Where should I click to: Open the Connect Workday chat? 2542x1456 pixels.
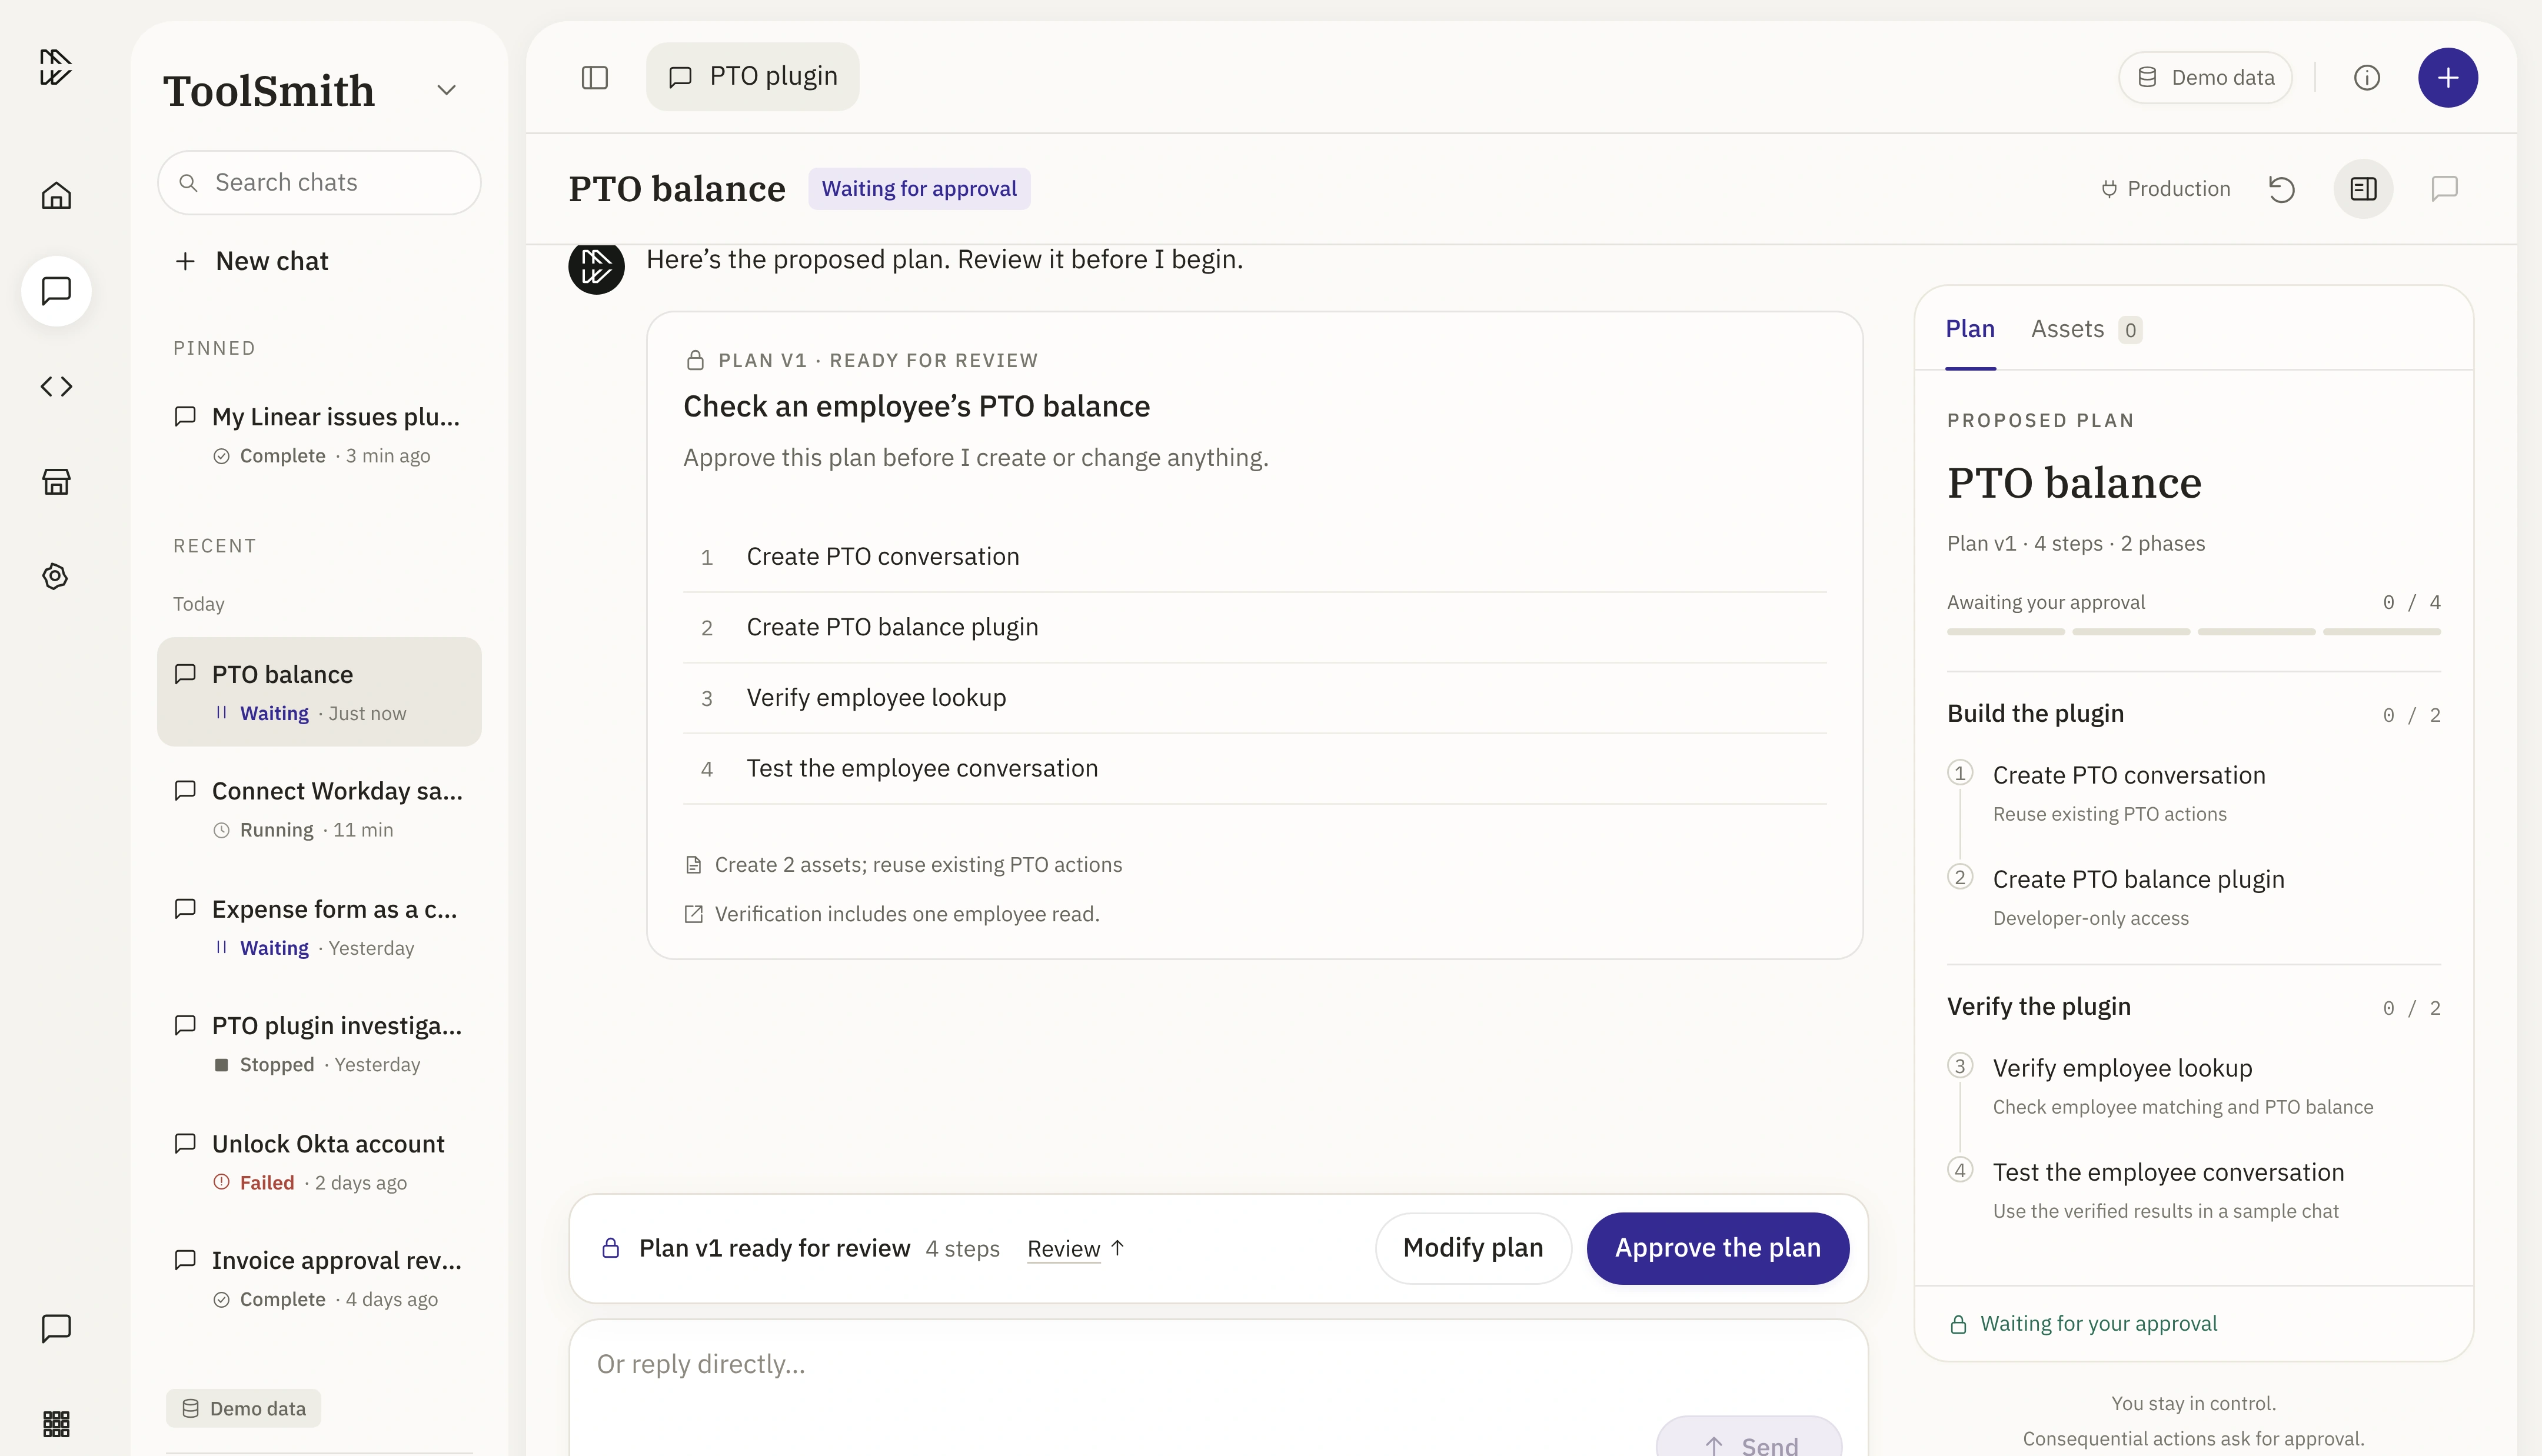pos(319,809)
